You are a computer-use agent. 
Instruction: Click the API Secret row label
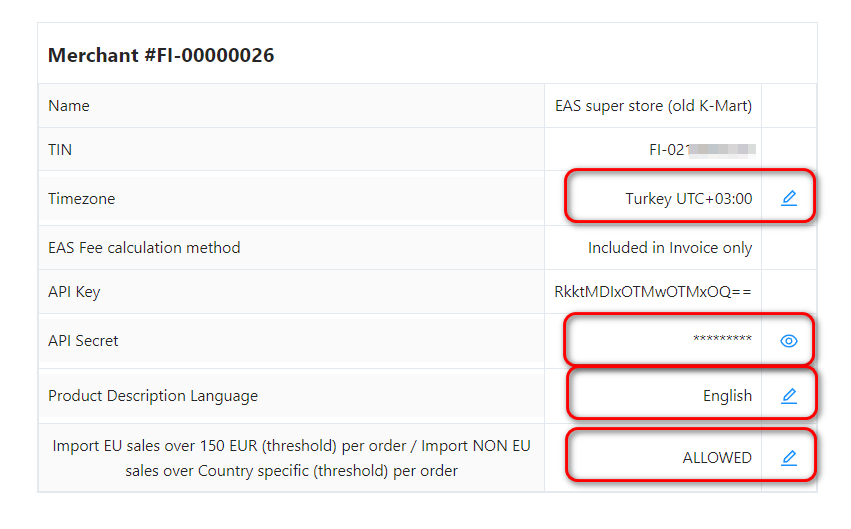(x=83, y=341)
